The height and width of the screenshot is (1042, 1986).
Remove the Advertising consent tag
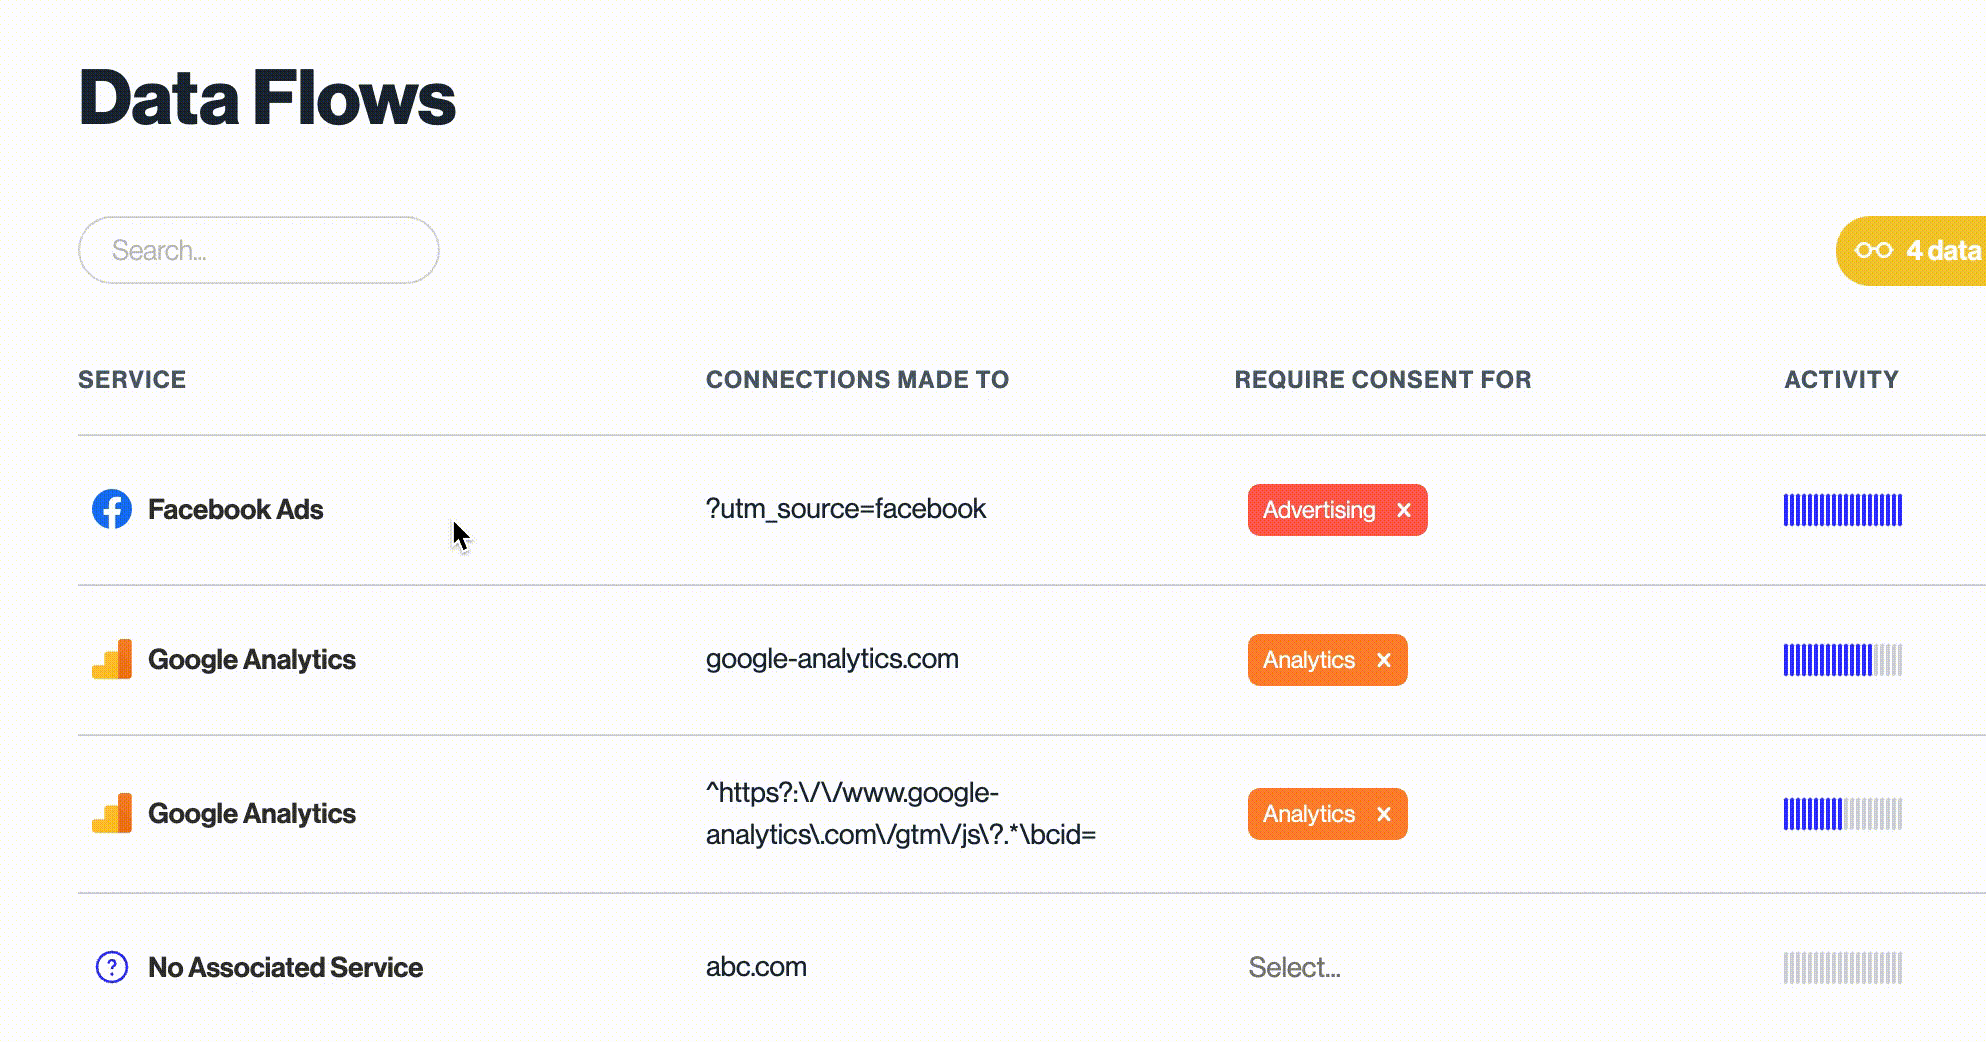click(1404, 510)
